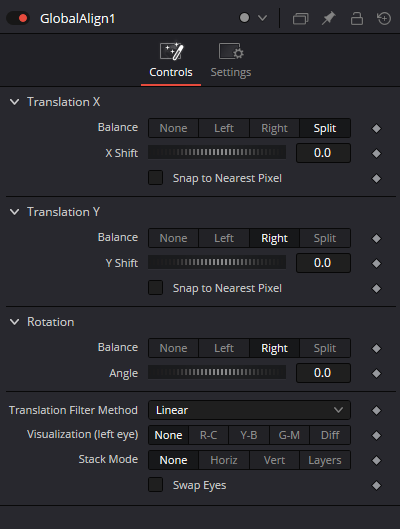Click keyframe diamond beside Visualization (left eye)
Screen dimensions: 400x529
click(376, 435)
